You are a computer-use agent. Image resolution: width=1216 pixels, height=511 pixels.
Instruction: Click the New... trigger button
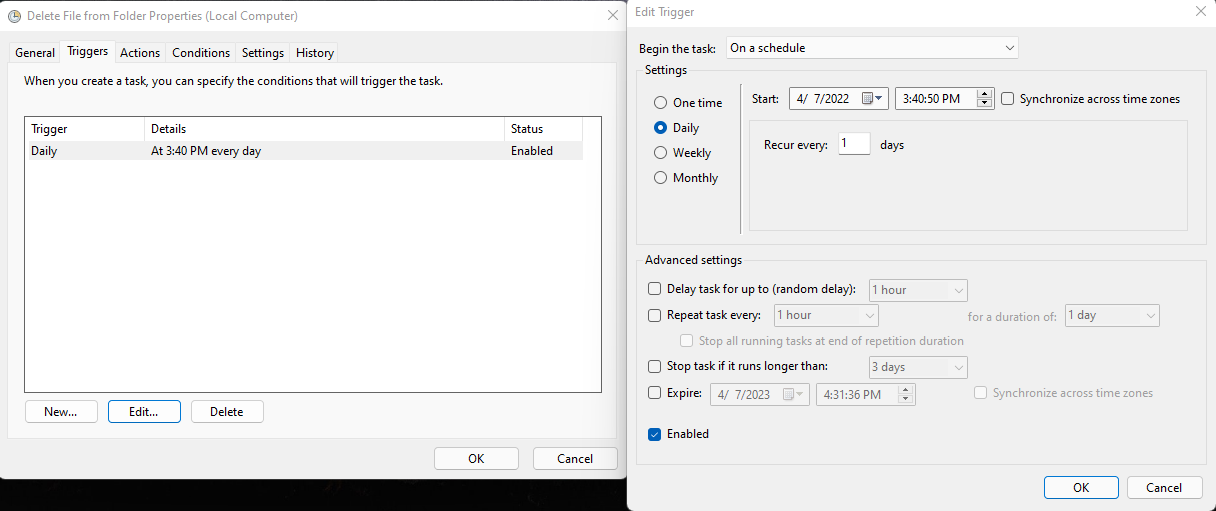pos(61,412)
